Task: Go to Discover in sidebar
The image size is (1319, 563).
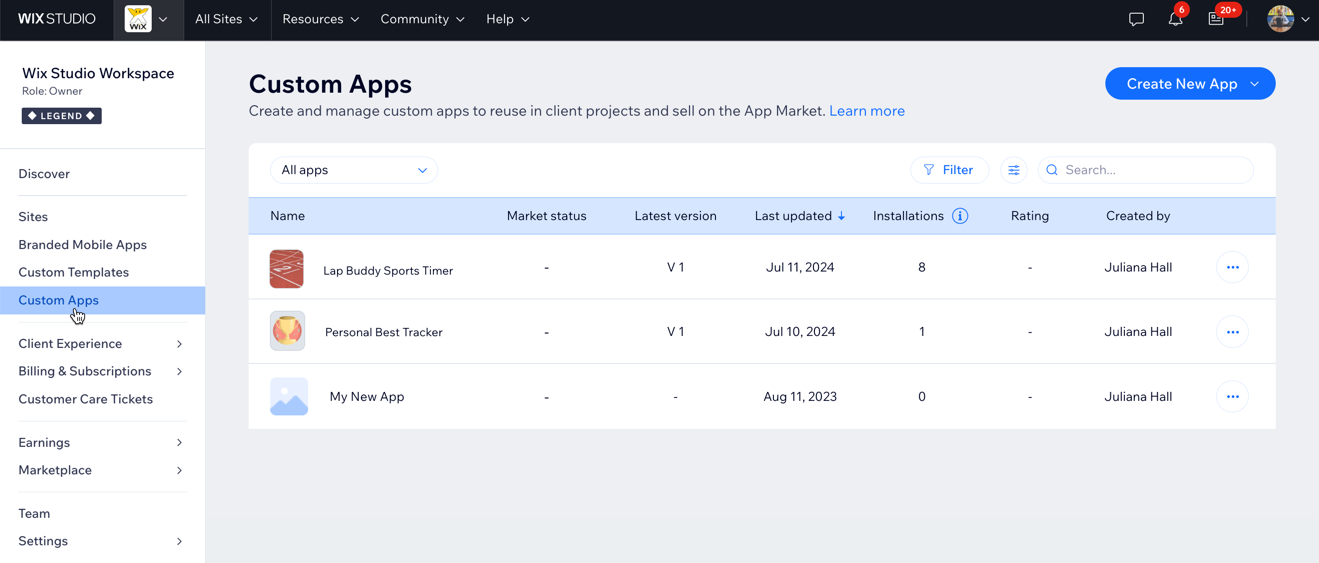Action: click(x=44, y=174)
